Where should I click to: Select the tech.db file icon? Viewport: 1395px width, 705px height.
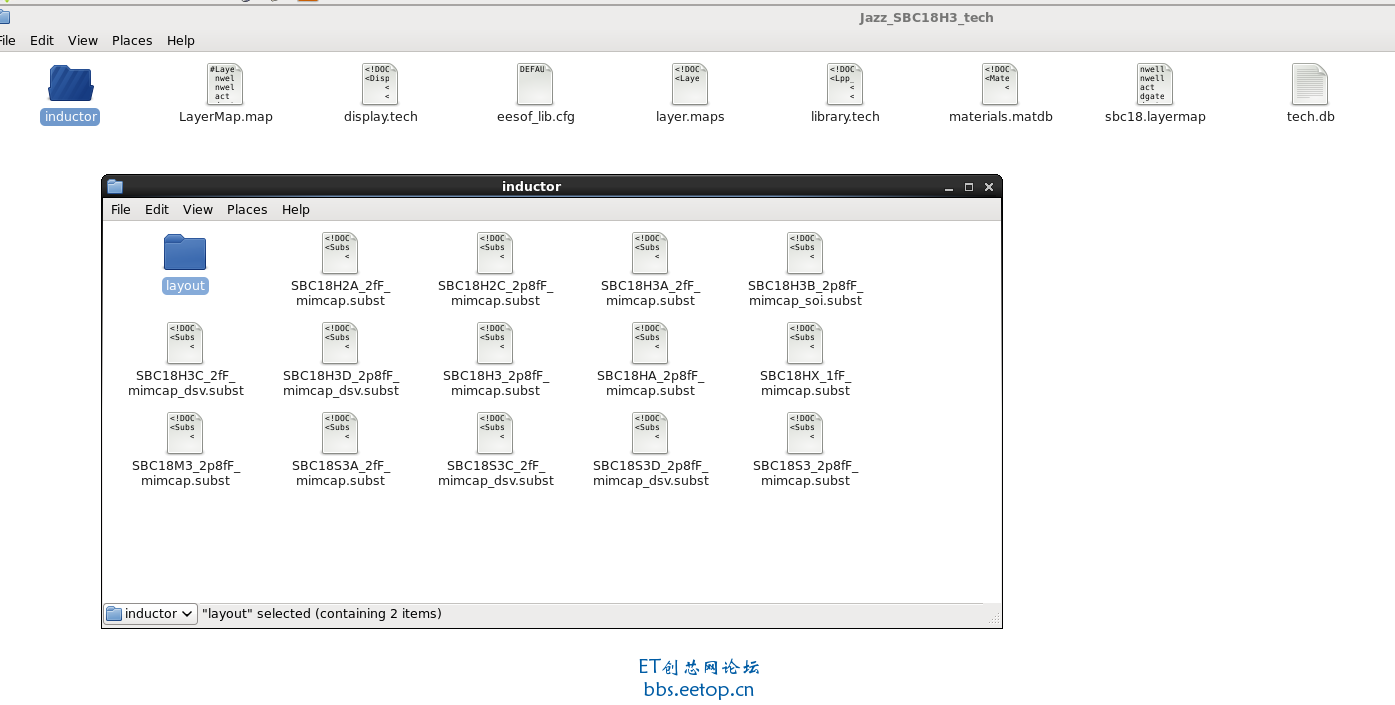coord(1310,85)
